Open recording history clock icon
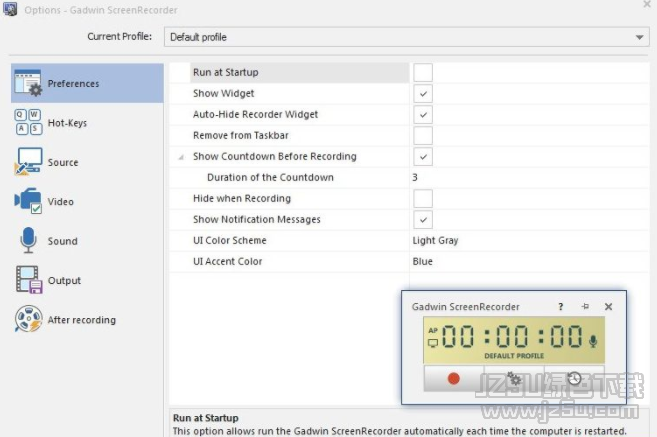 574,378
